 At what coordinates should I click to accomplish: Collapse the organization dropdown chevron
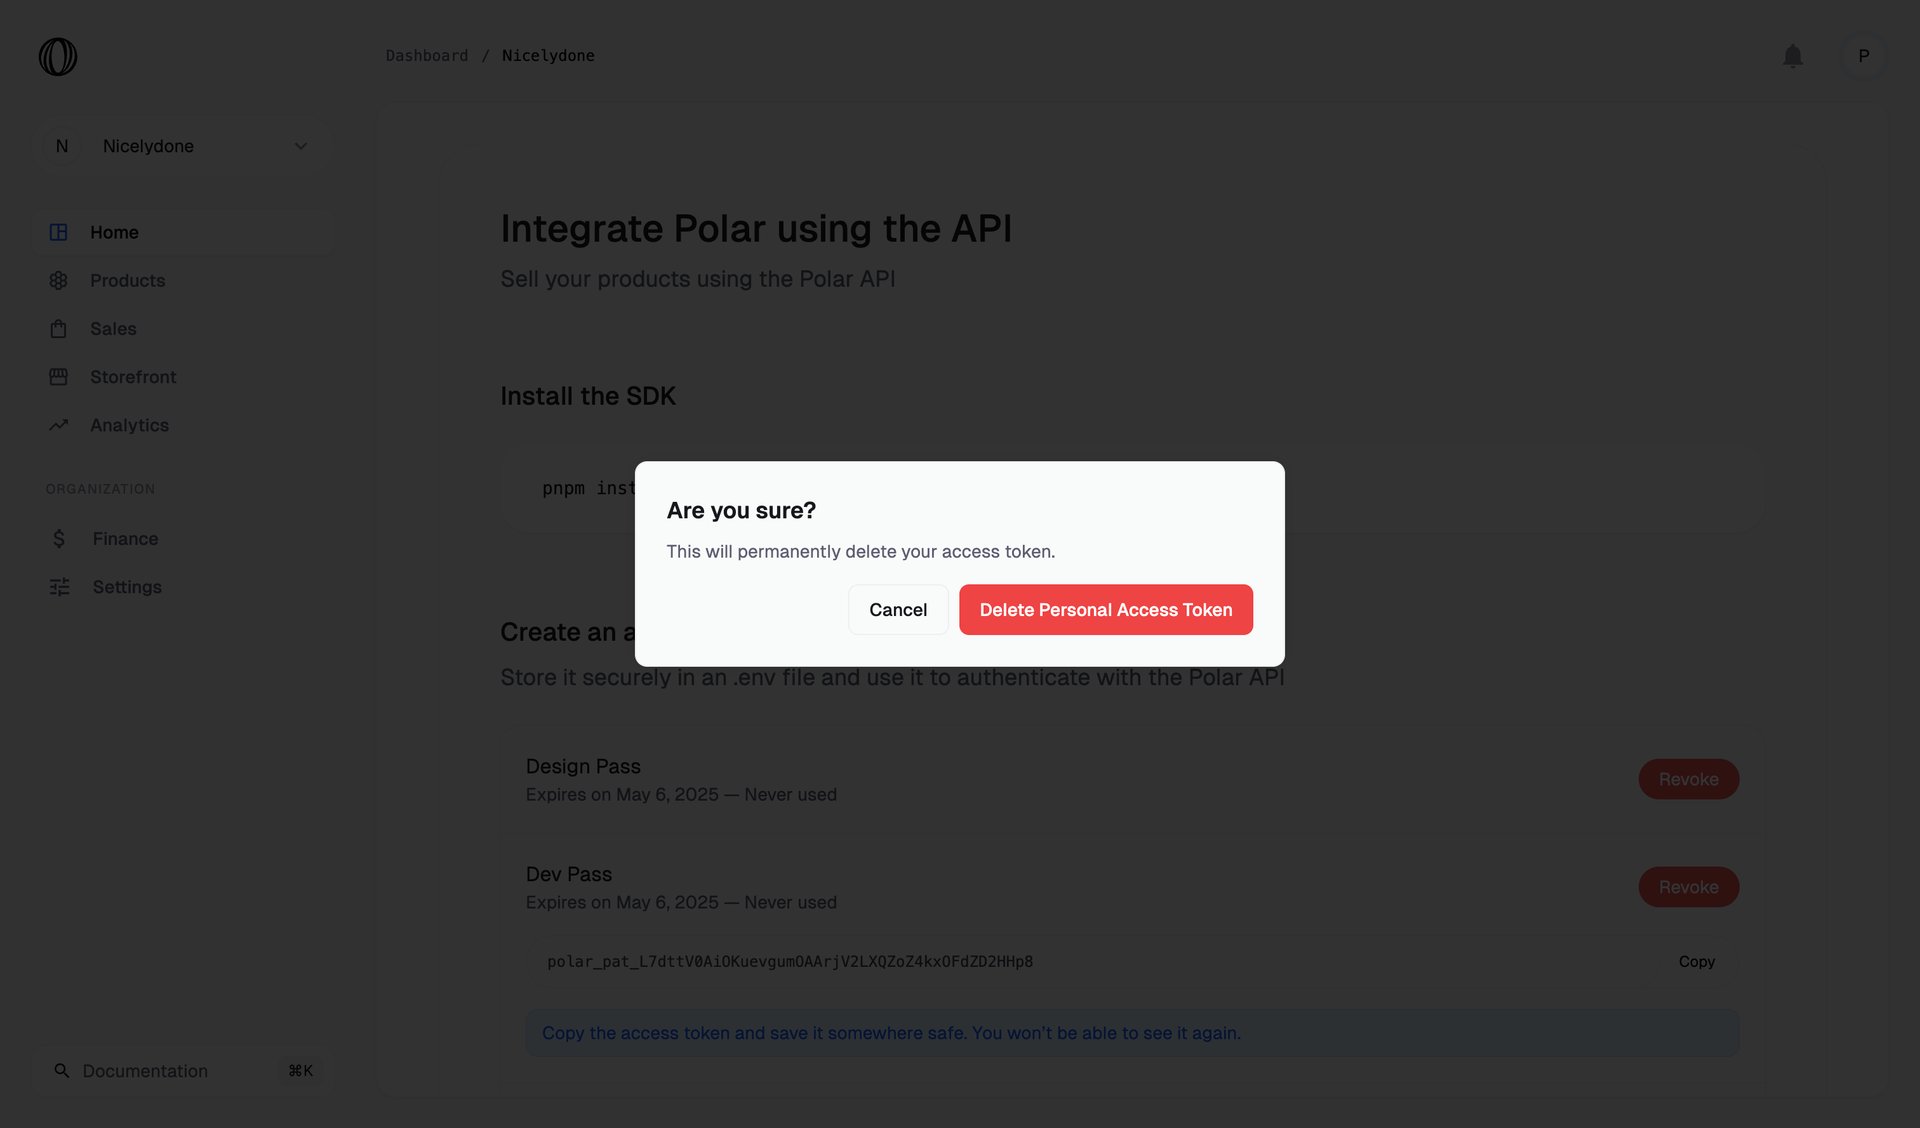tap(300, 145)
